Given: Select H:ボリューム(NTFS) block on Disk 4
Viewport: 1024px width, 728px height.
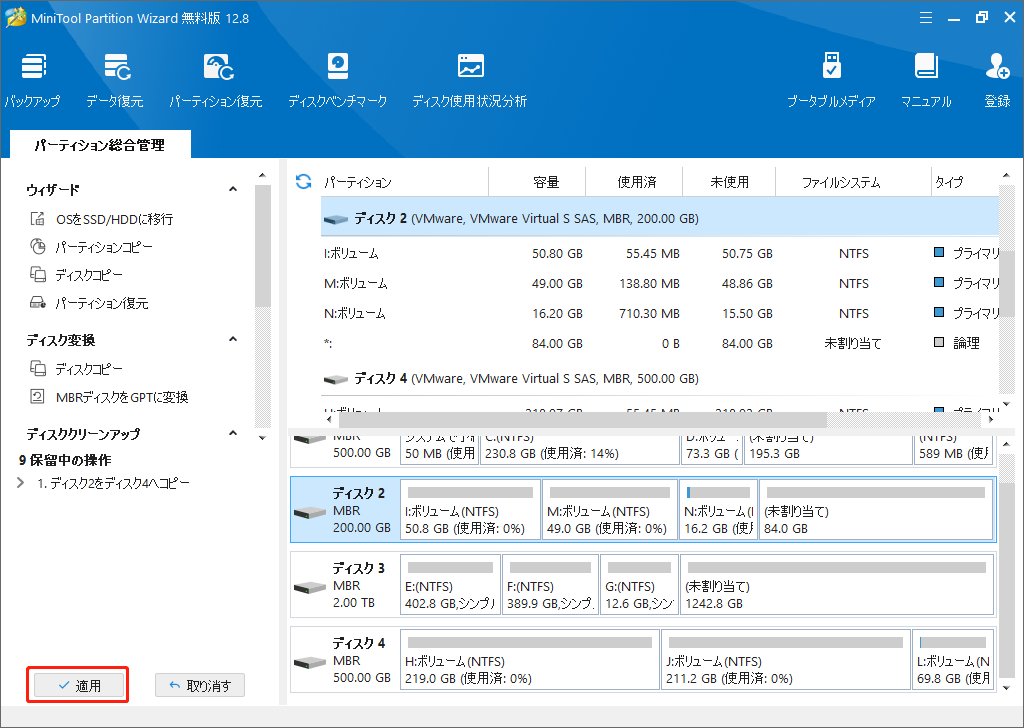Looking at the screenshot, I should click(x=530, y=659).
